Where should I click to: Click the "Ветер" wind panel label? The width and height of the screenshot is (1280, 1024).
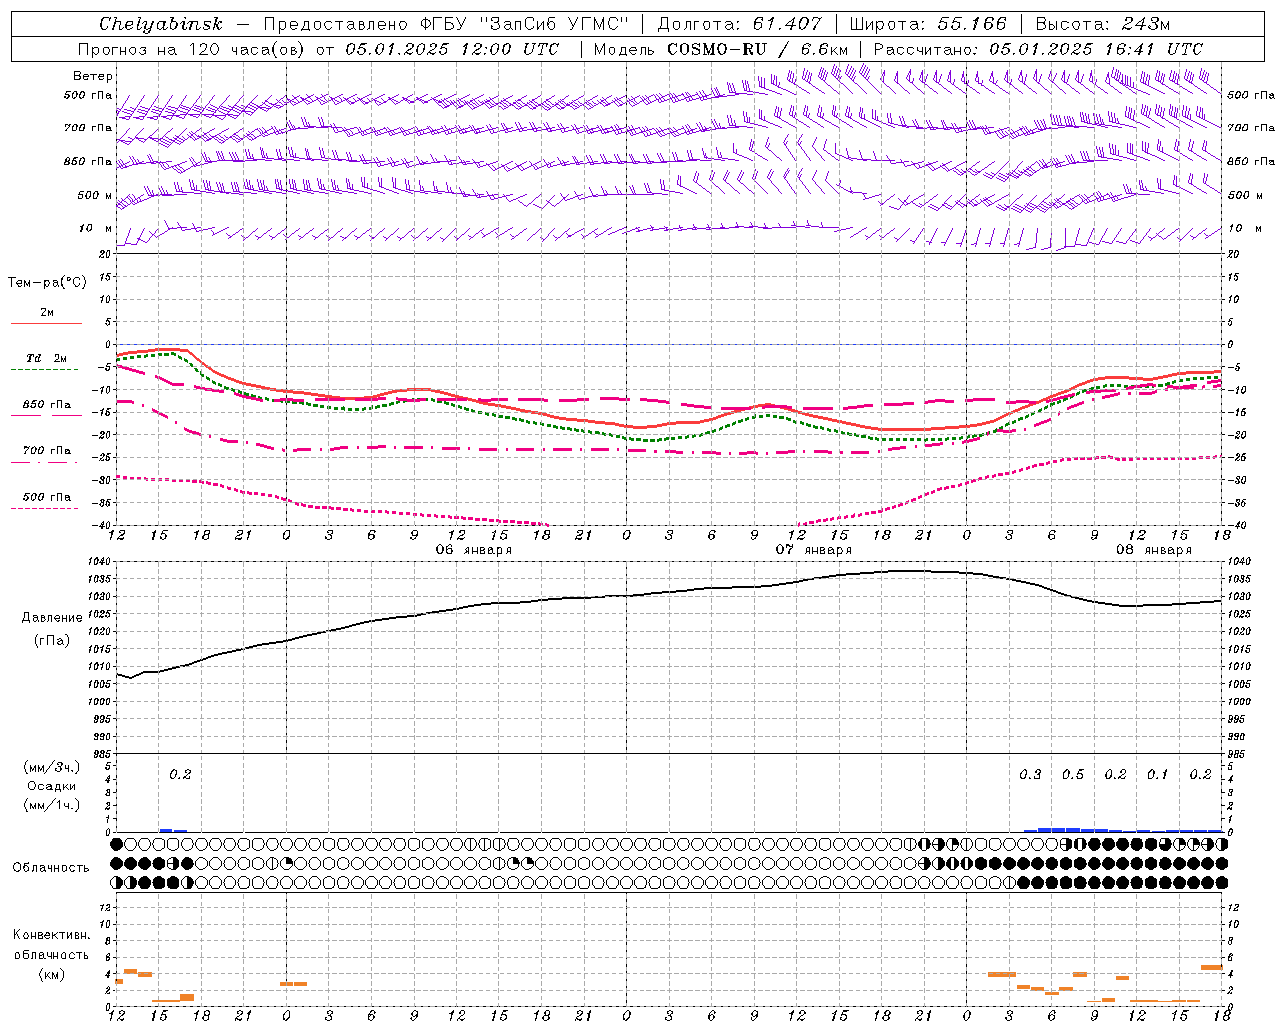click(93, 76)
